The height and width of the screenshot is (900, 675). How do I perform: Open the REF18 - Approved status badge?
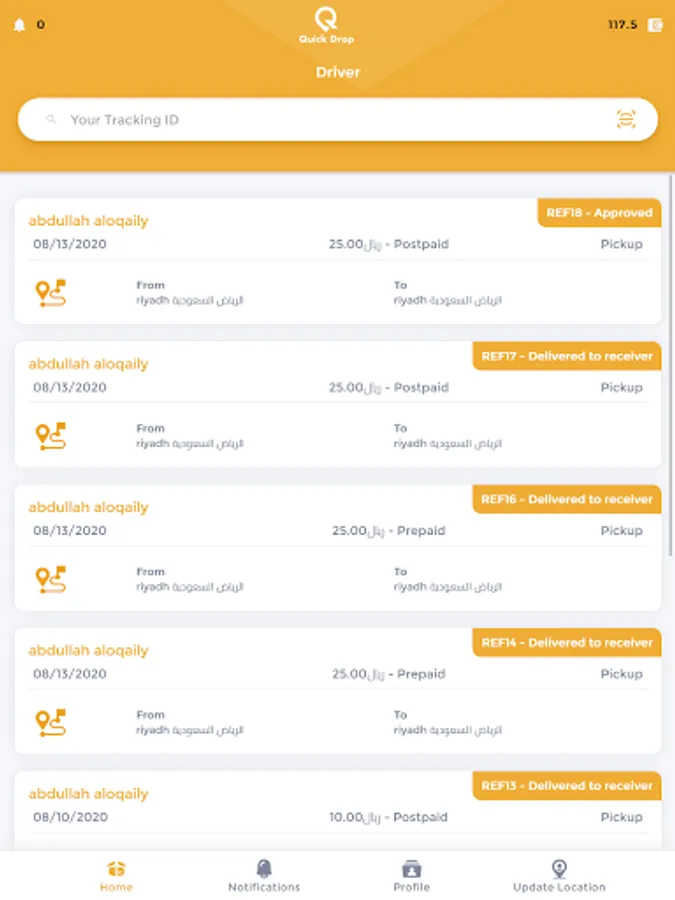click(599, 213)
